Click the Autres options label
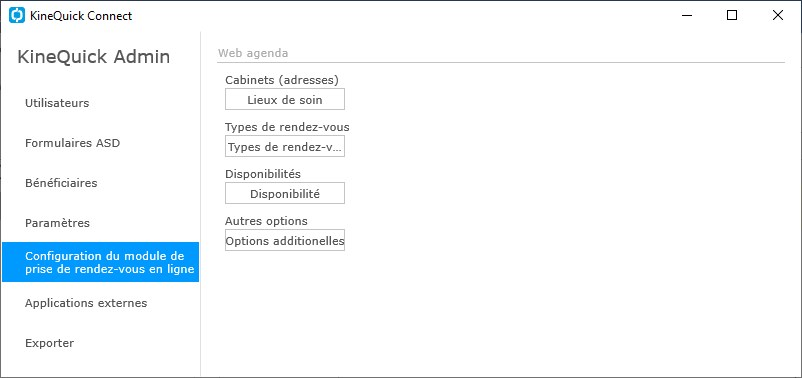 coord(266,221)
